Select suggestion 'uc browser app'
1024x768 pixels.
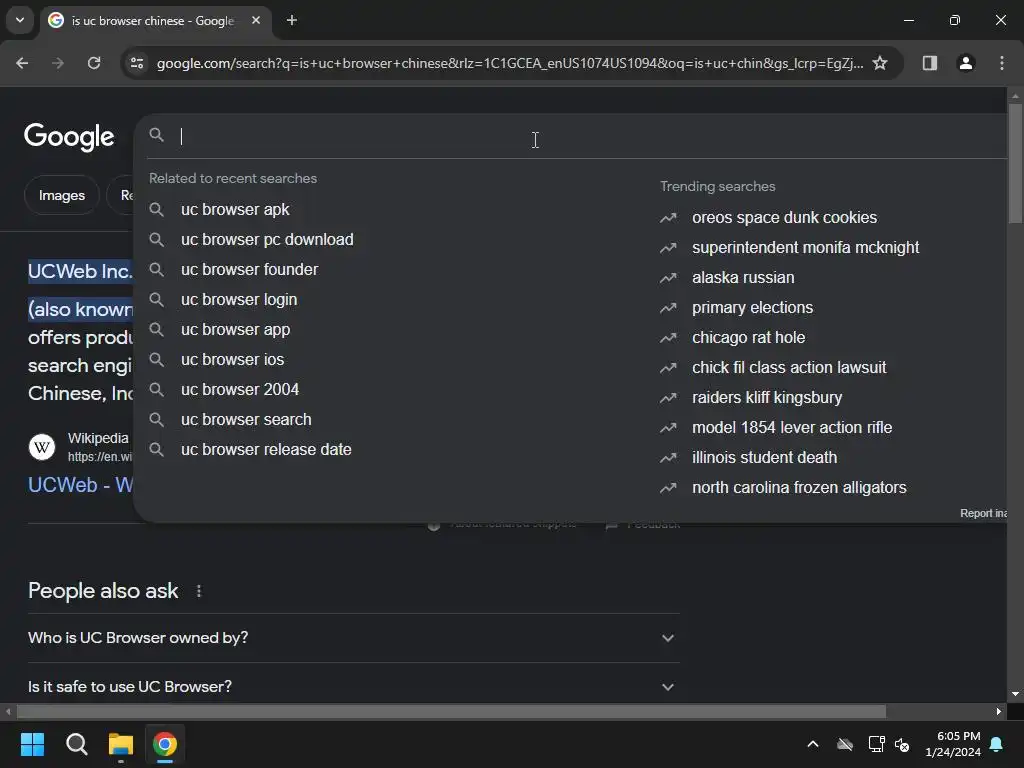pyautogui.click(x=235, y=330)
